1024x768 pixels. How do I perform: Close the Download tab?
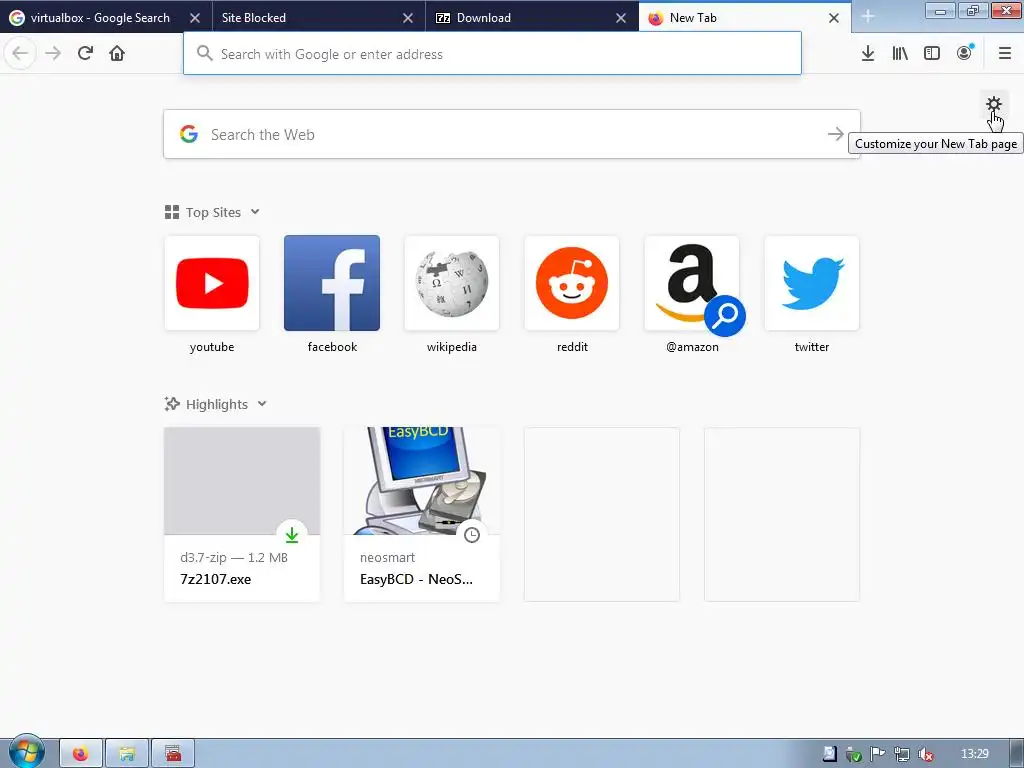[x=621, y=18]
